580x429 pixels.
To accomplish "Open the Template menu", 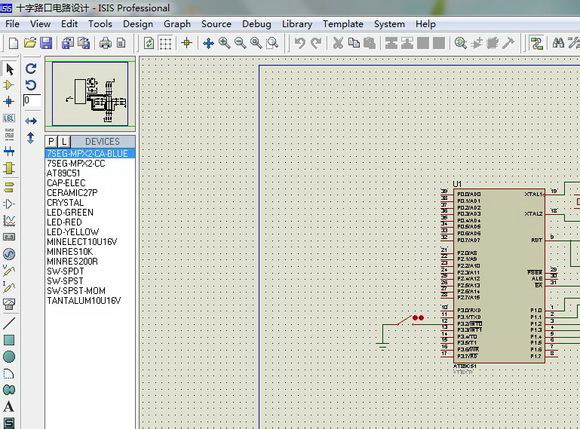I will [343, 24].
